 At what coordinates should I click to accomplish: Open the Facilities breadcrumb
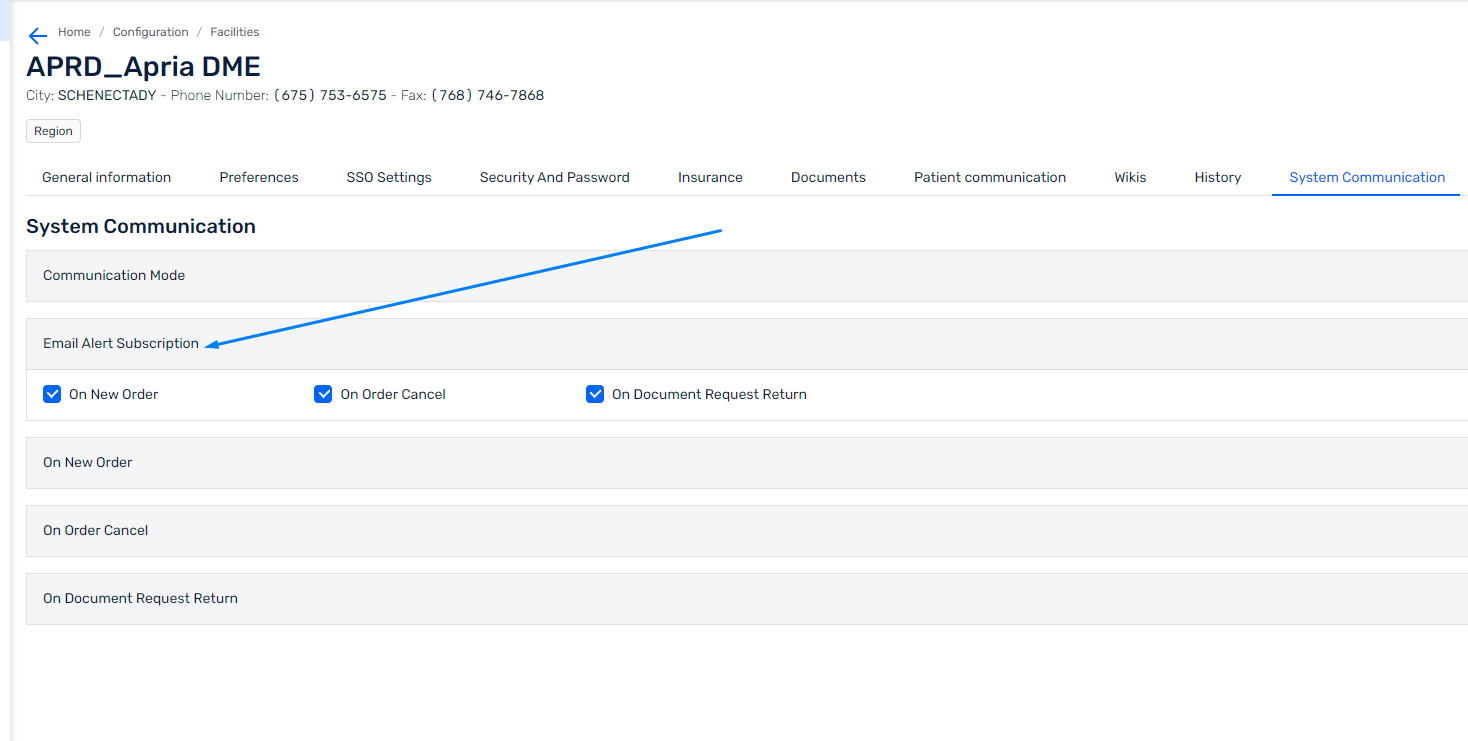tap(235, 32)
